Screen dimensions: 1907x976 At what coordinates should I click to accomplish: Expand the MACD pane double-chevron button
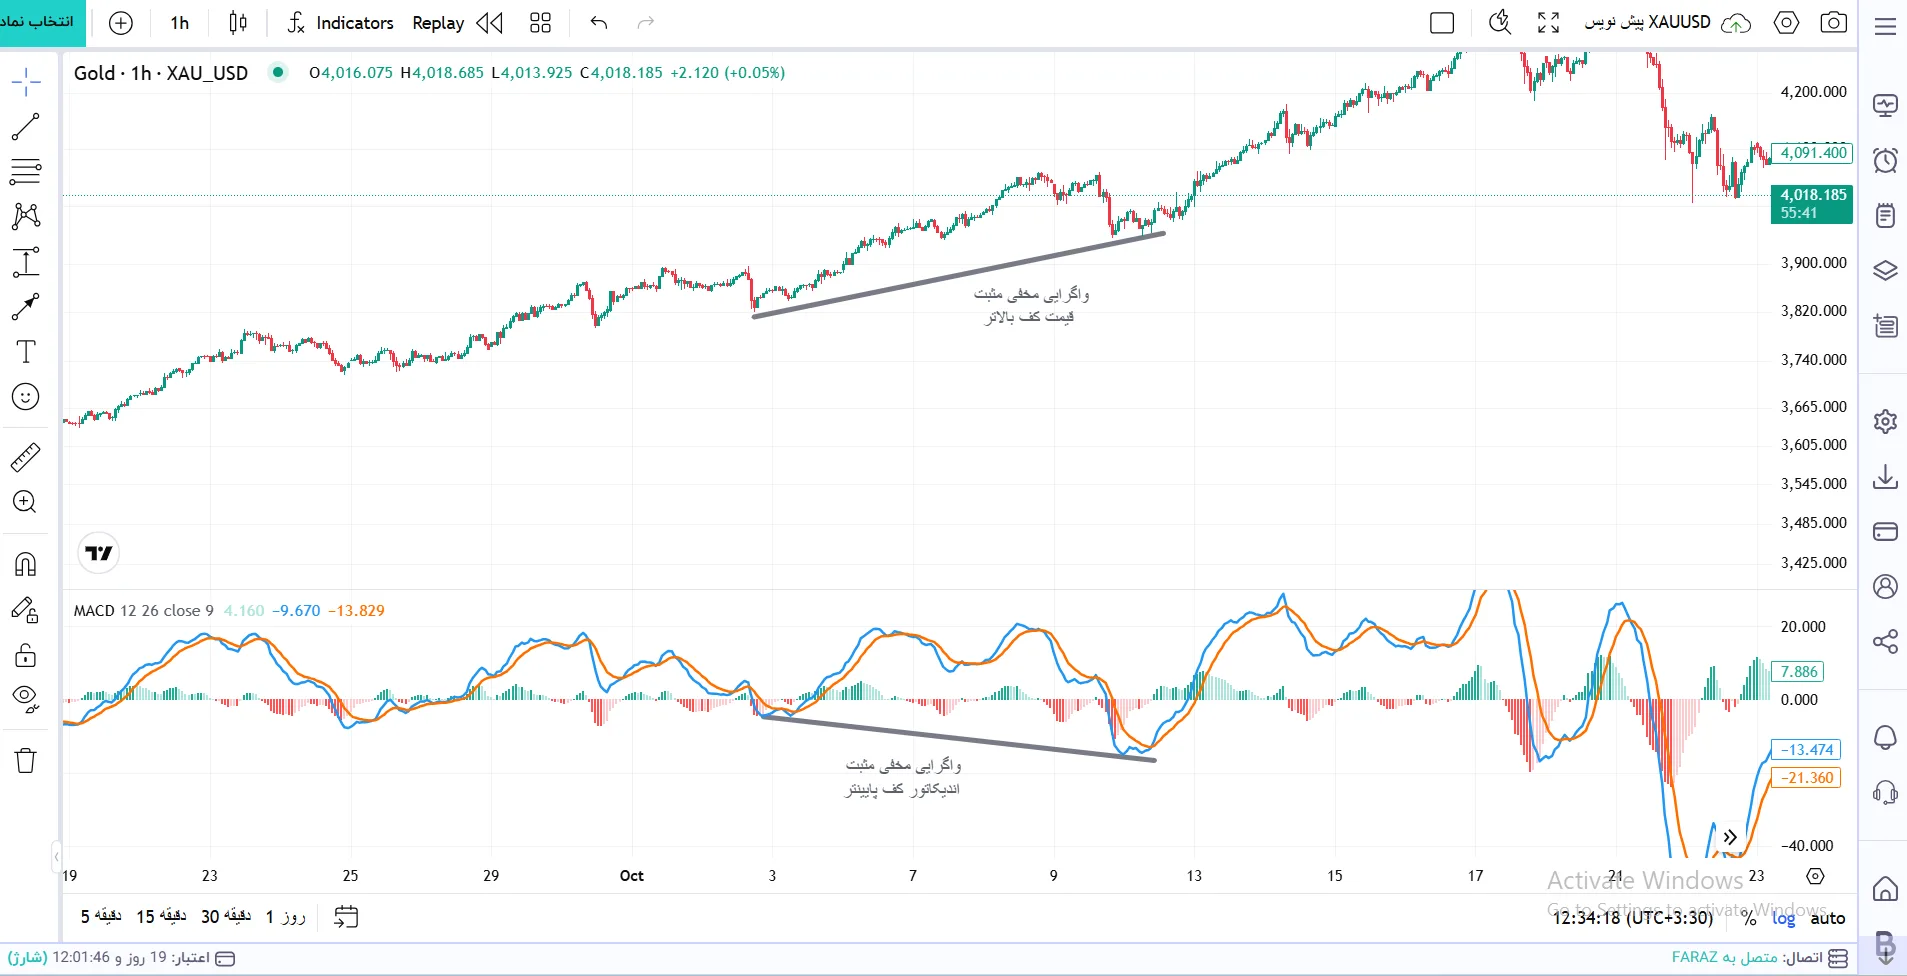coord(1730,838)
